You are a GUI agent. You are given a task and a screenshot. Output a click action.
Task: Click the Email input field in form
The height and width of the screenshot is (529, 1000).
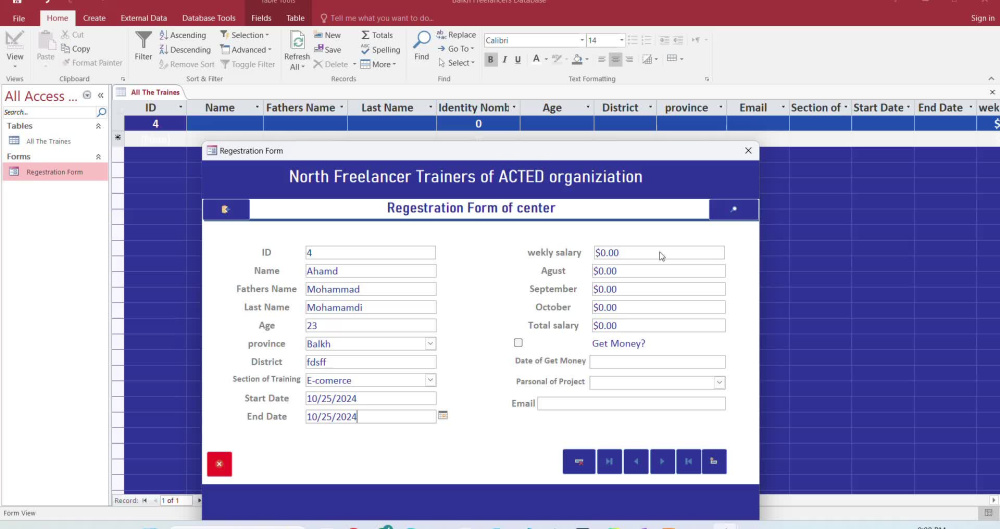pyautogui.click(x=631, y=403)
